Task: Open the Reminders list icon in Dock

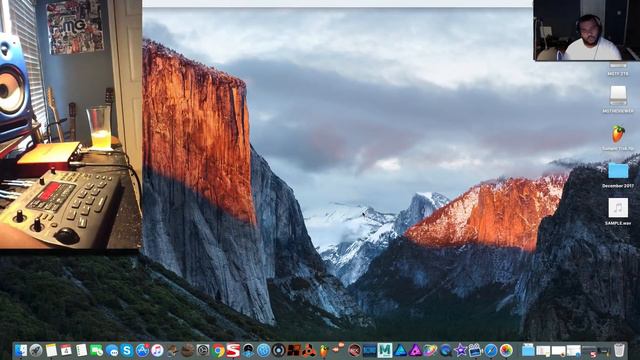Action: tap(81, 350)
